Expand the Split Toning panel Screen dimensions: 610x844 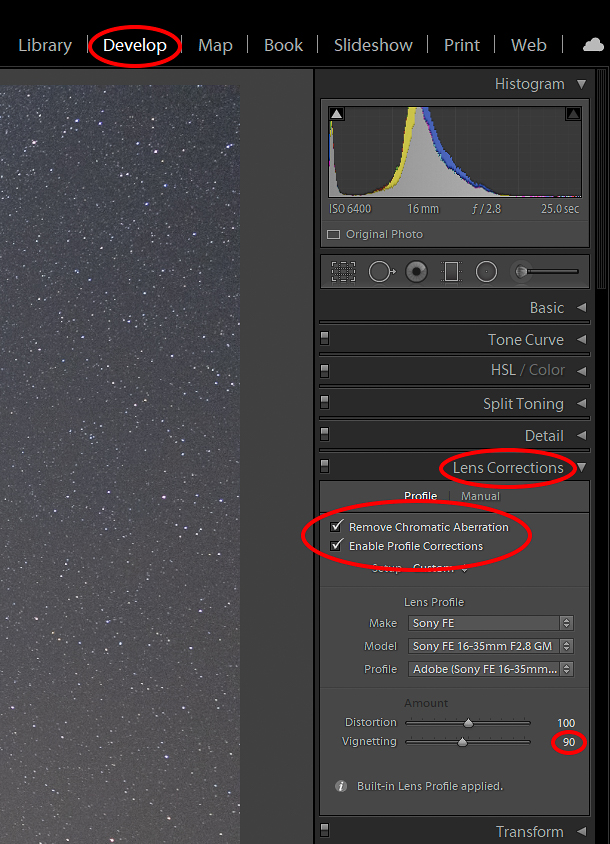pos(581,403)
